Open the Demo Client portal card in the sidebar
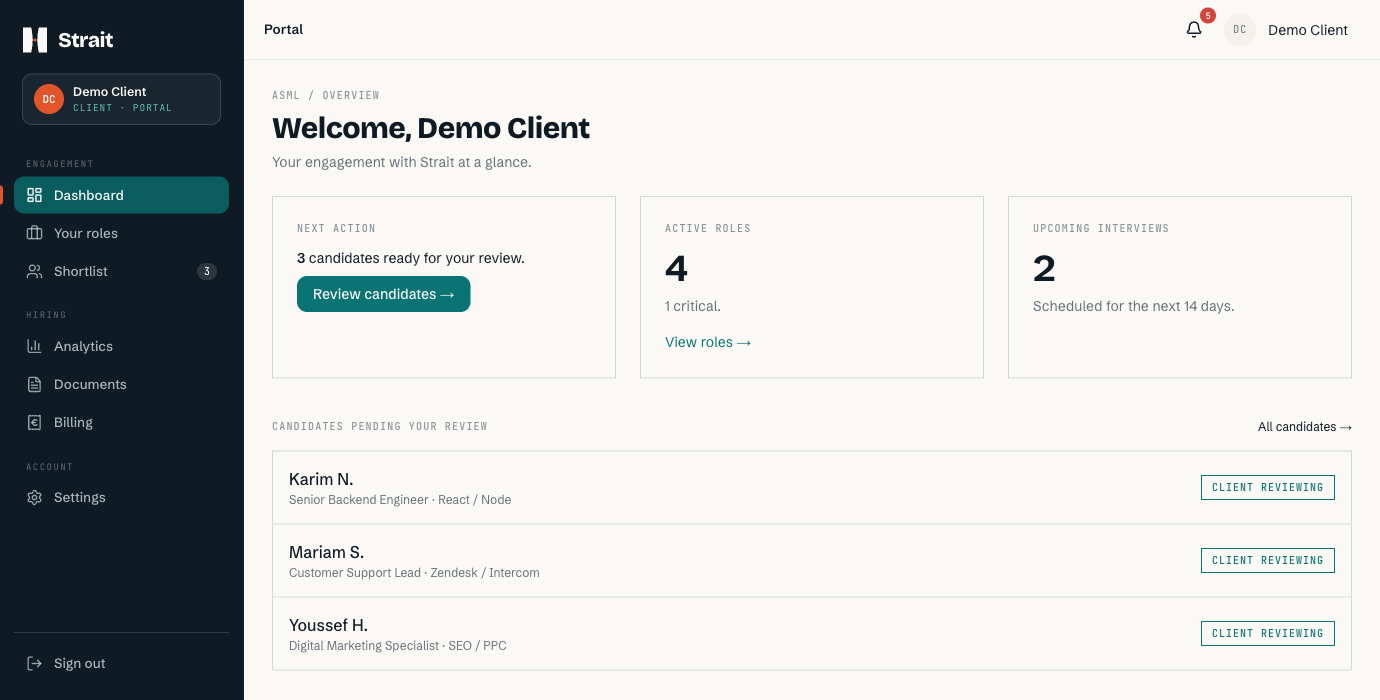 121,99
